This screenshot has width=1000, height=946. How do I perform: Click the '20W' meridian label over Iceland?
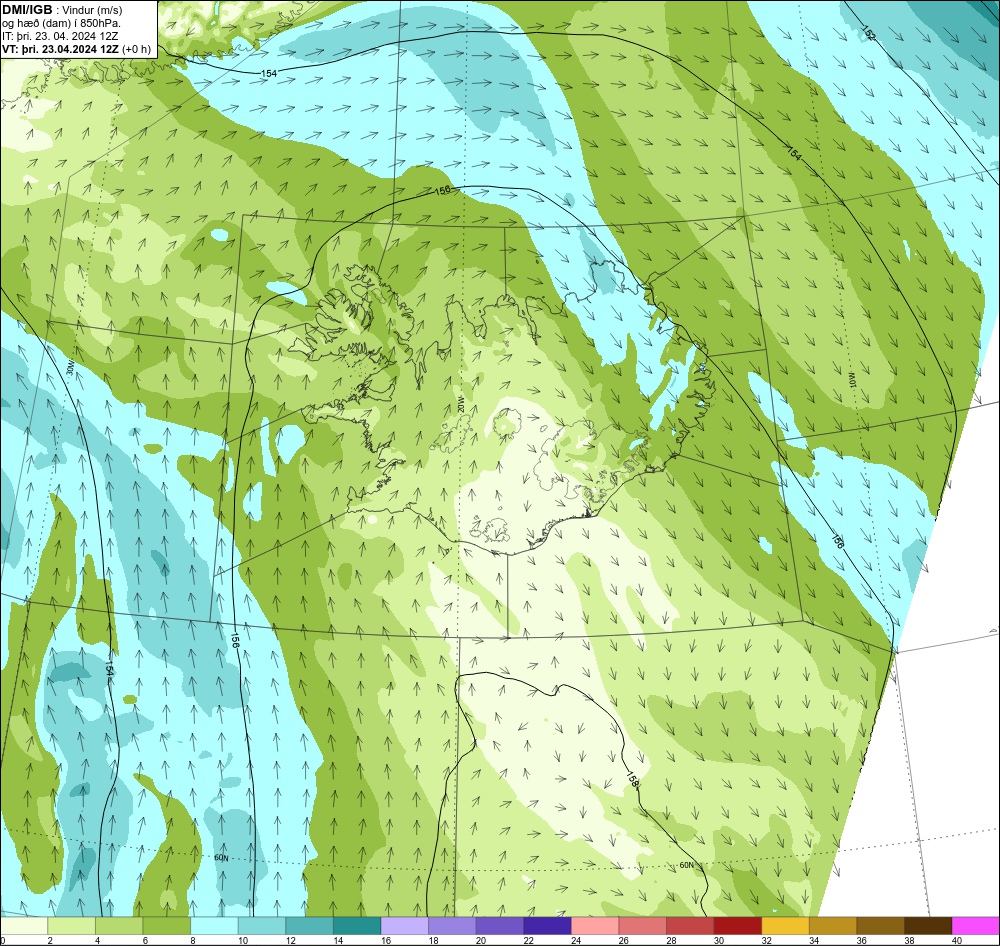coord(460,403)
